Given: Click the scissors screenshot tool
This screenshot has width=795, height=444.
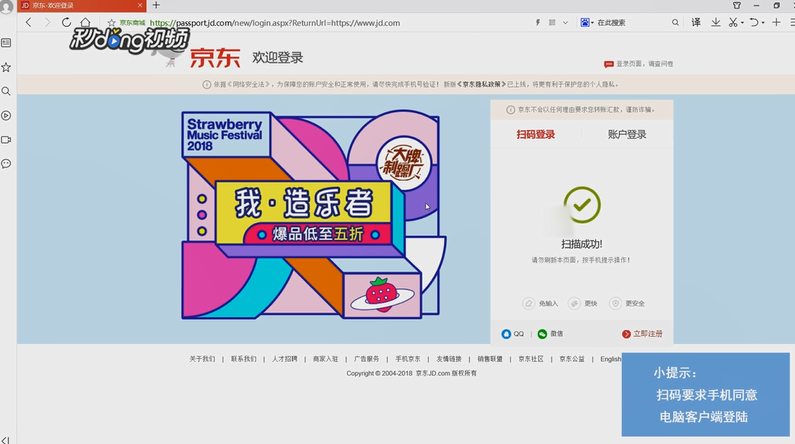Looking at the screenshot, I should [733, 22].
